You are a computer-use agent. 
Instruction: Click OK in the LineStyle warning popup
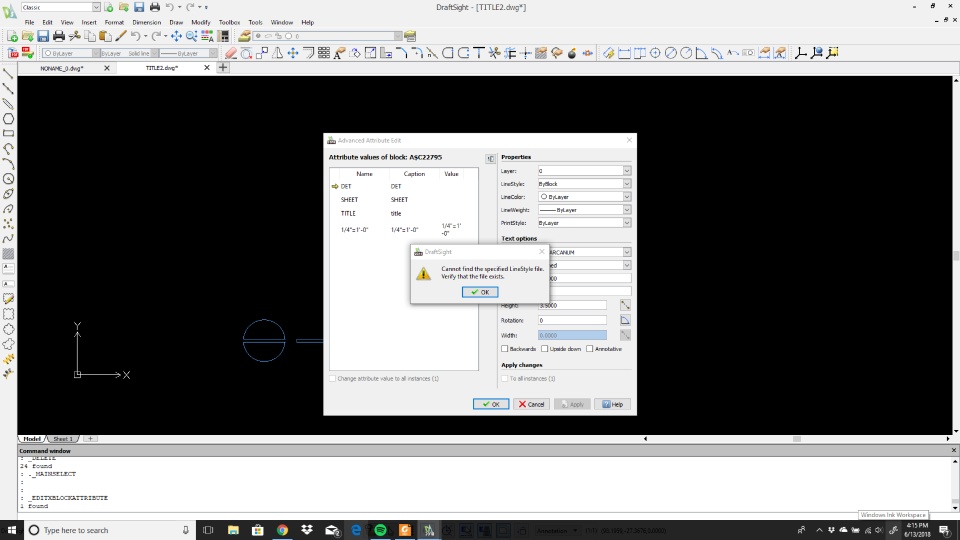(x=480, y=292)
